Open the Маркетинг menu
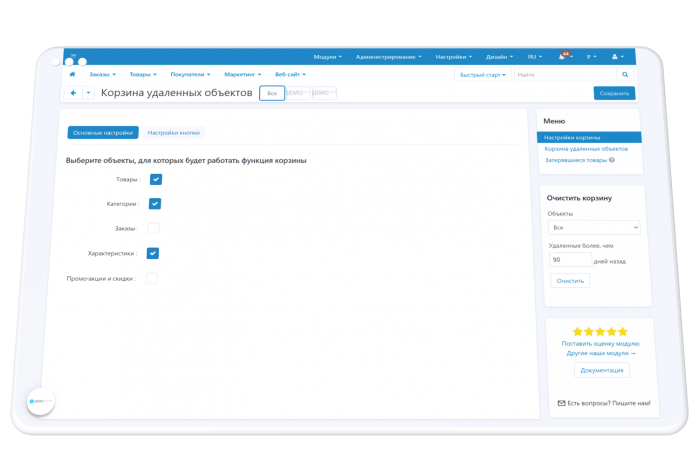Screen dimensions: 700x466 pos(242,74)
